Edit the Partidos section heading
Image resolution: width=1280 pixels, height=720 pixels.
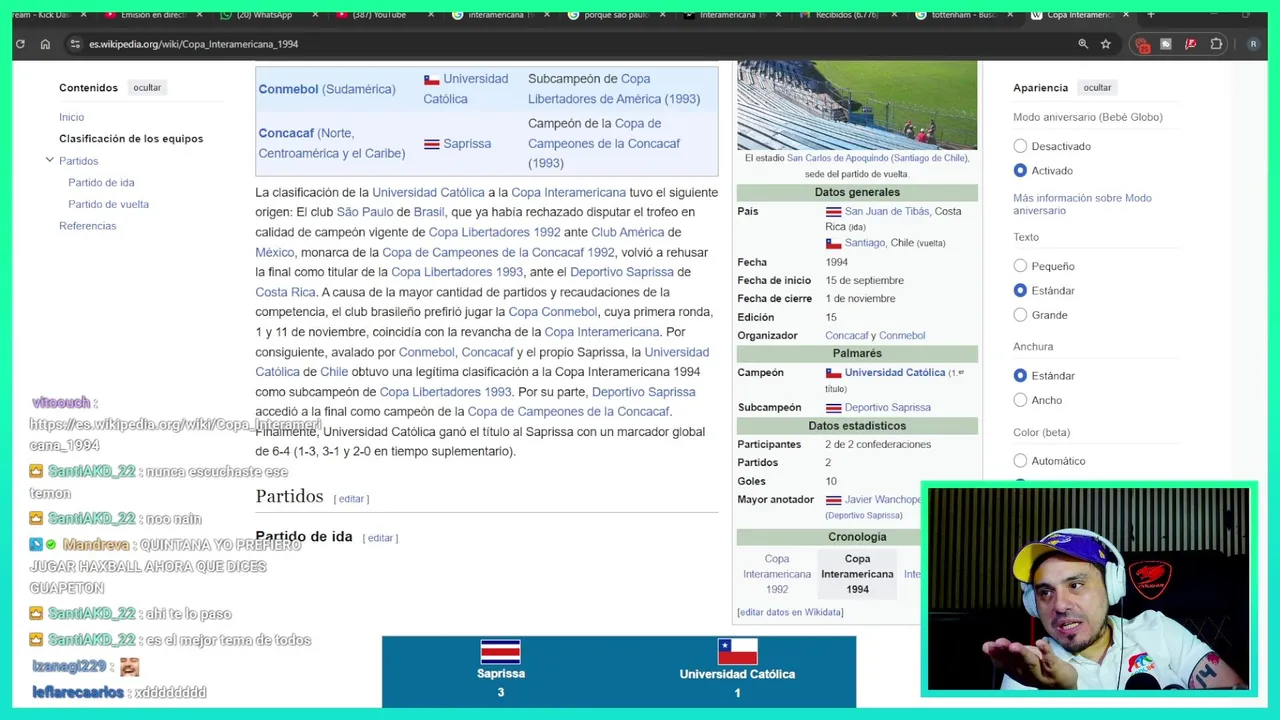[352, 499]
